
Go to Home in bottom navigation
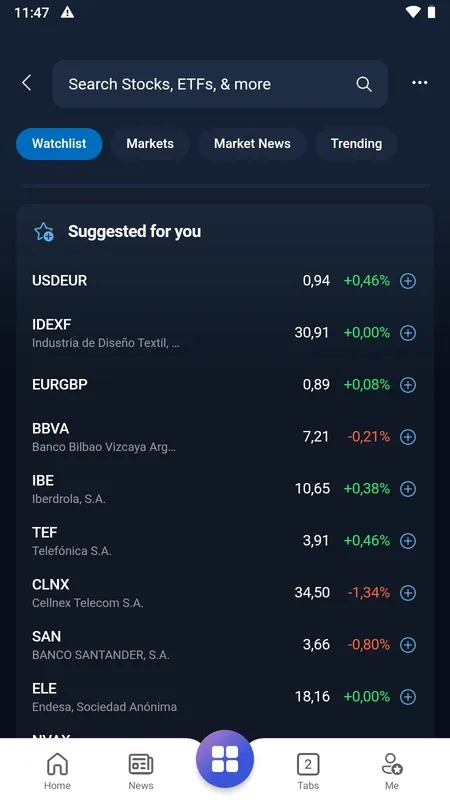(57, 771)
